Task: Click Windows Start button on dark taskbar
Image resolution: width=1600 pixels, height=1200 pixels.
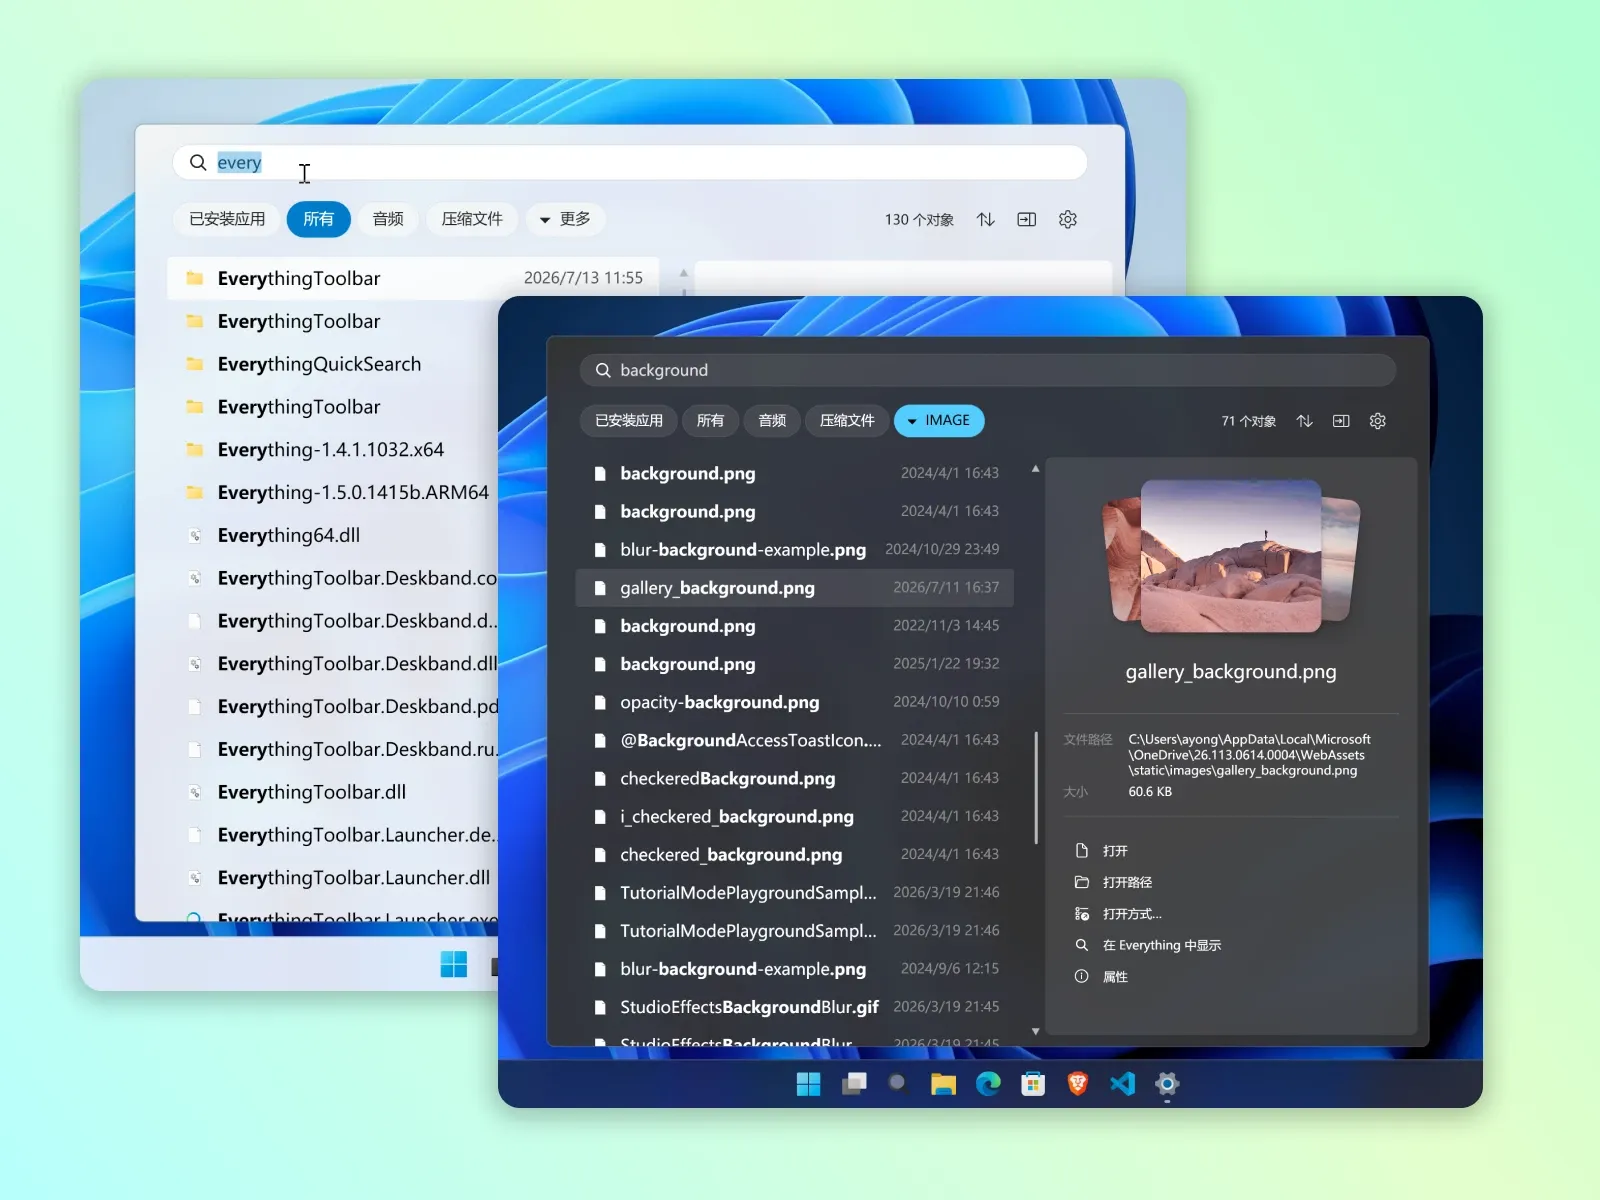Action: pyautogui.click(x=808, y=1084)
